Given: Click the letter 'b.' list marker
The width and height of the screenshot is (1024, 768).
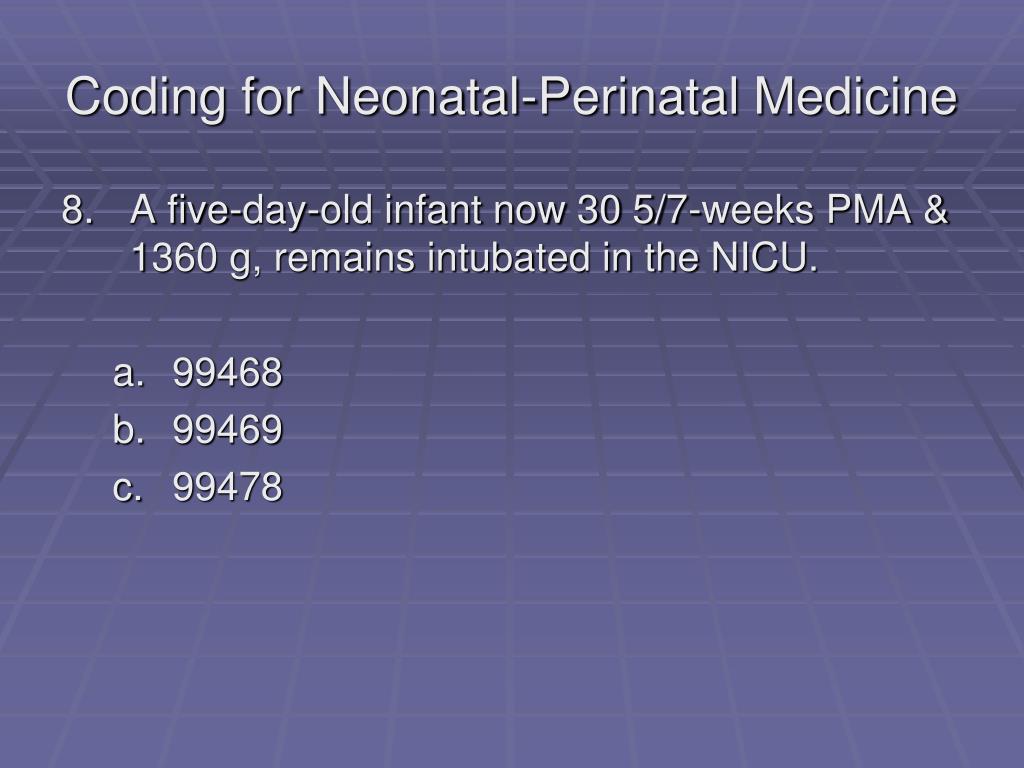Looking at the screenshot, I should pos(128,430).
